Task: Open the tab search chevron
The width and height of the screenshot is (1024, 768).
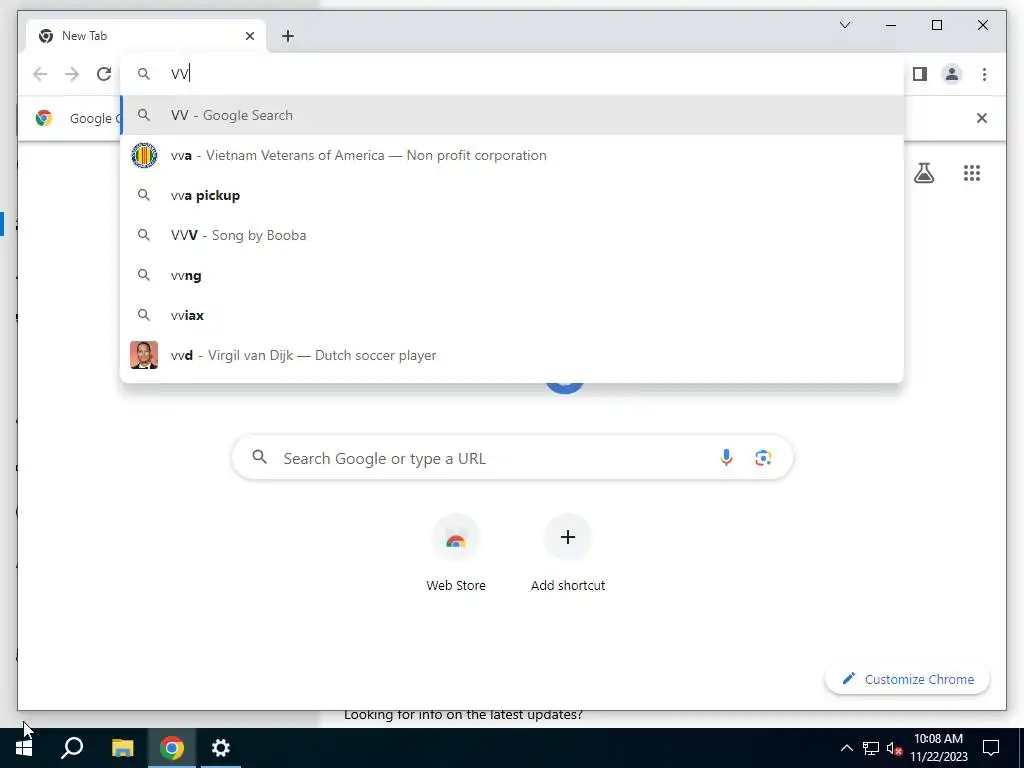Action: point(844,25)
